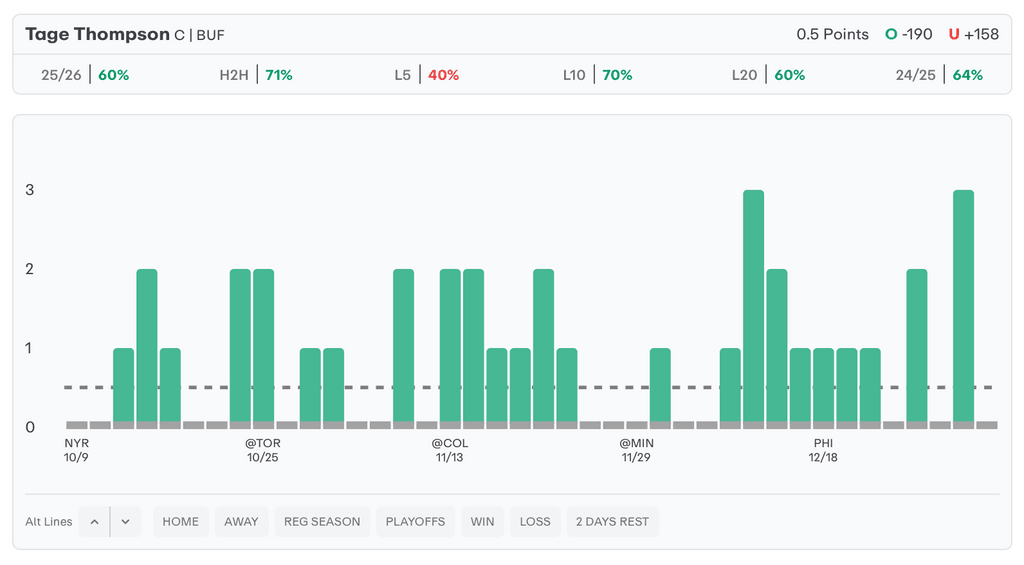Apply the 2 DAYS REST filter
This screenshot has width=1024, height=565.
(613, 522)
